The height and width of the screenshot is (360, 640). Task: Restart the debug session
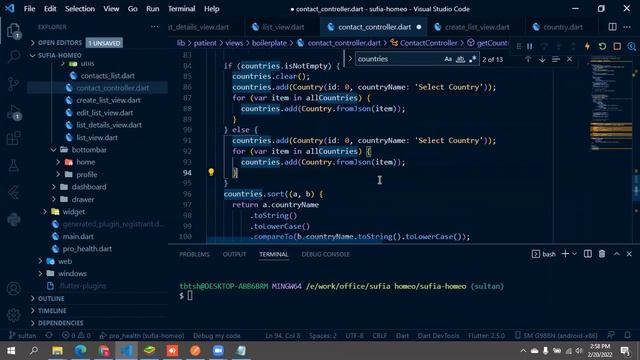[x=602, y=46]
